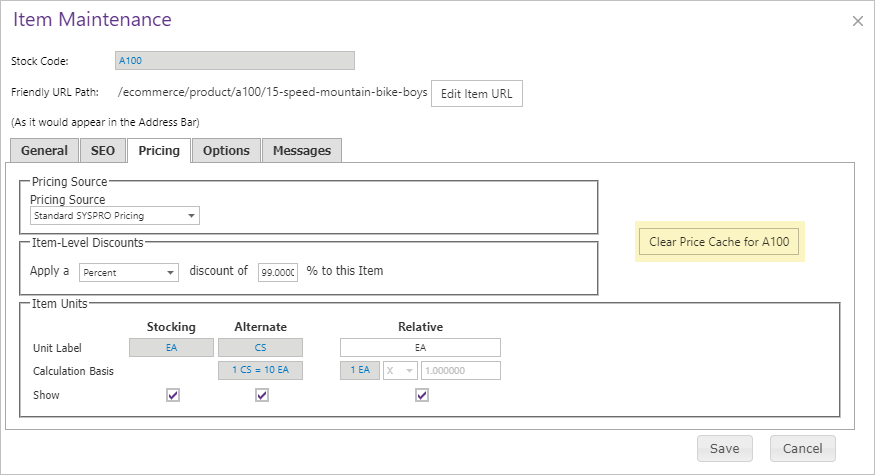Expand the relative unit operator X dropdown
This screenshot has width=875, height=475.
coord(400,370)
